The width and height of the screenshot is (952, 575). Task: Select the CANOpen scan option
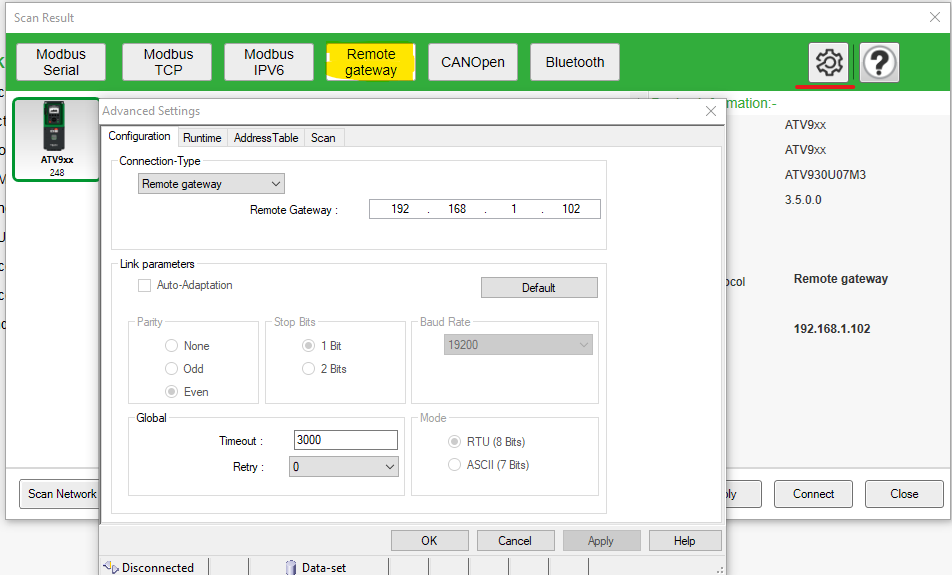click(x=473, y=62)
